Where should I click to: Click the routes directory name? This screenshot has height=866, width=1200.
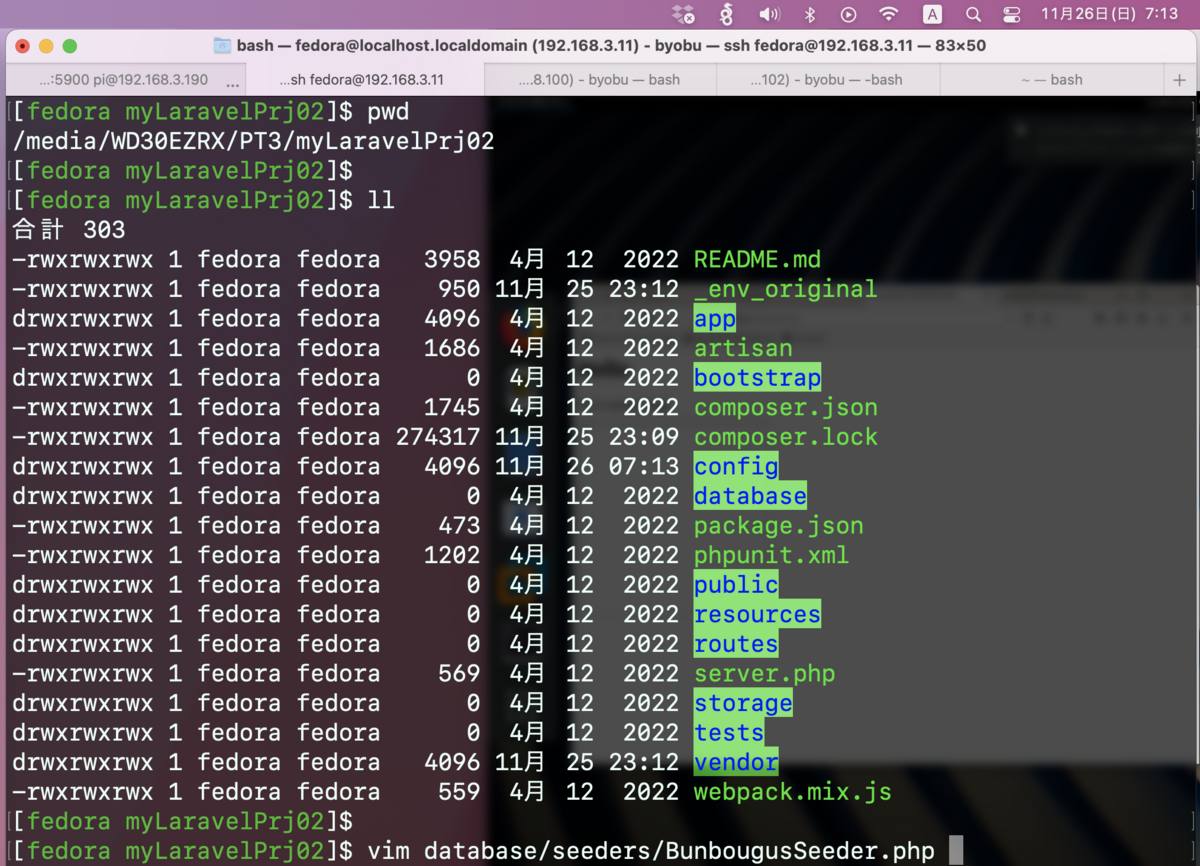pos(736,644)
